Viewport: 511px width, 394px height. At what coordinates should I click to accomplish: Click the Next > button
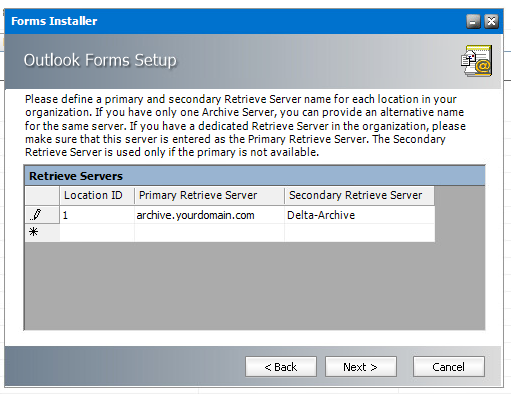tap(361, 367)
